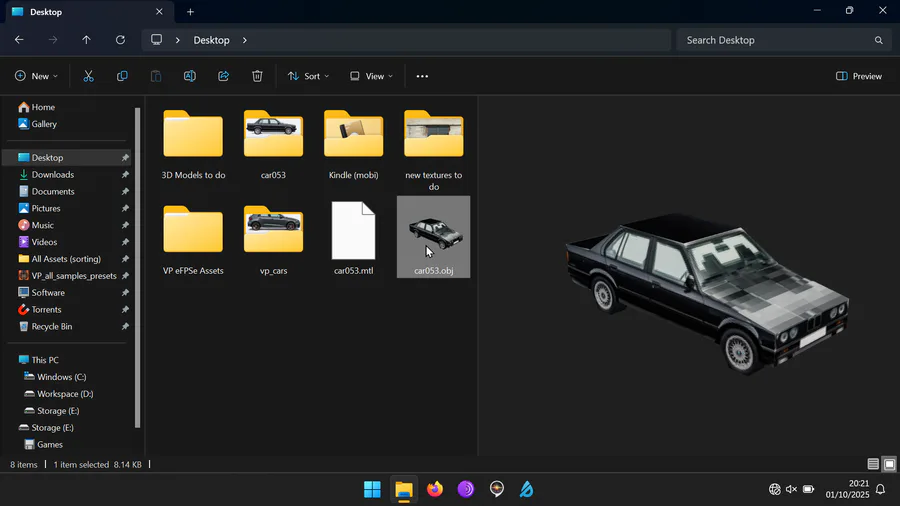Click Desktop in address breadcrumb
Image resolution: width=900 pixels, height=506 pixels.
click(x=211, y=40)
